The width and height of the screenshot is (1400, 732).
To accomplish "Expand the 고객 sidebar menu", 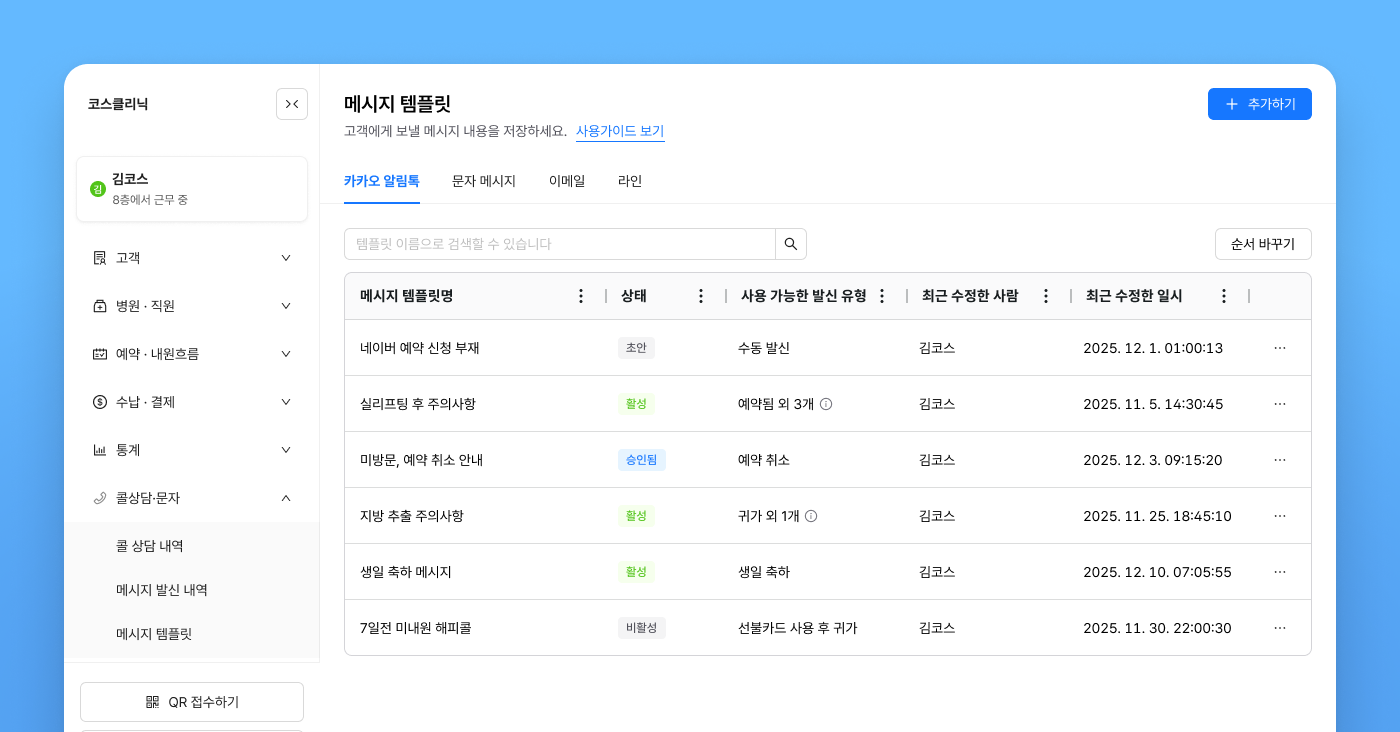I will (x=192, y=258).
